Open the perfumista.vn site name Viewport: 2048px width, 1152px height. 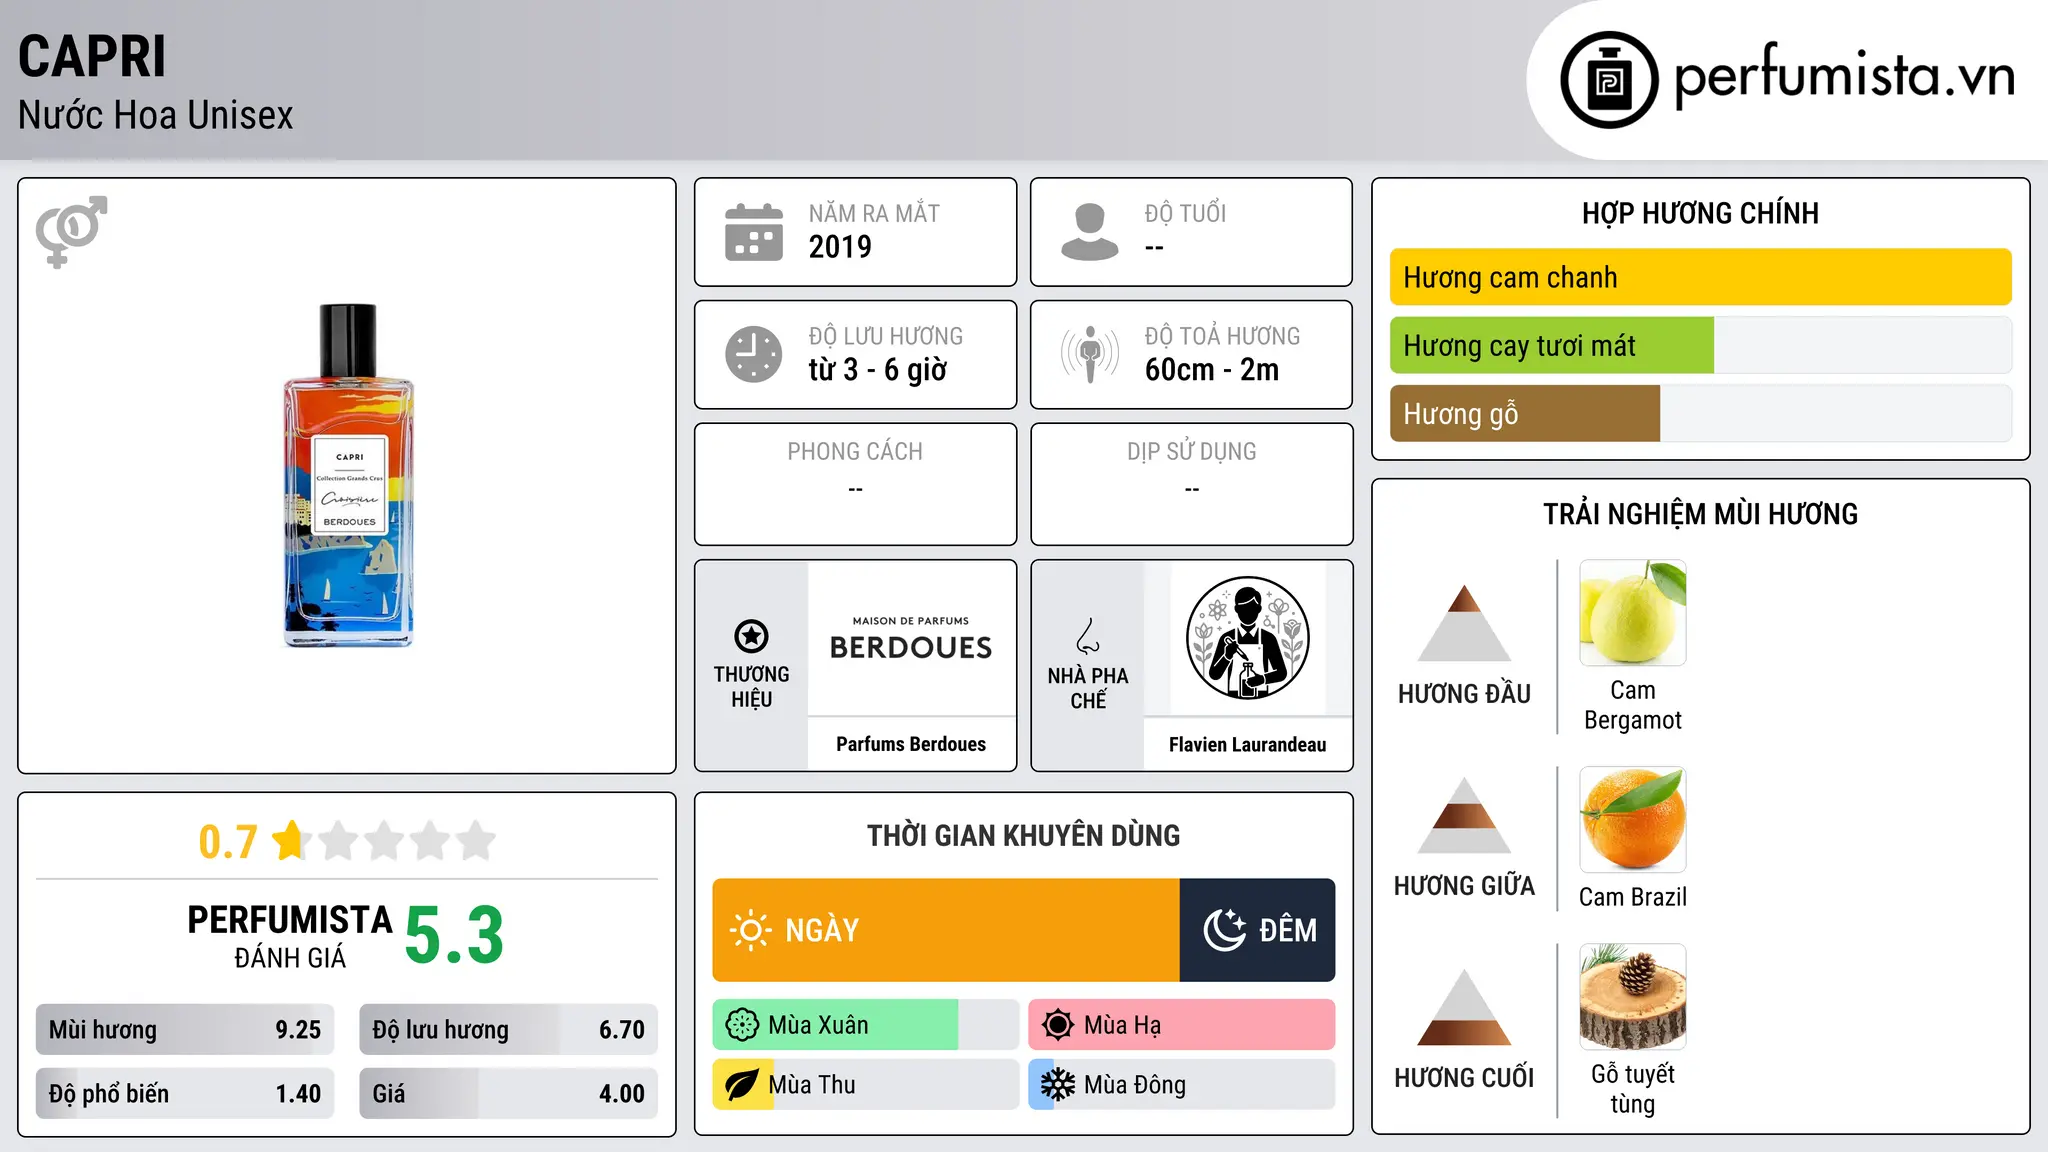click(1844, 78)
